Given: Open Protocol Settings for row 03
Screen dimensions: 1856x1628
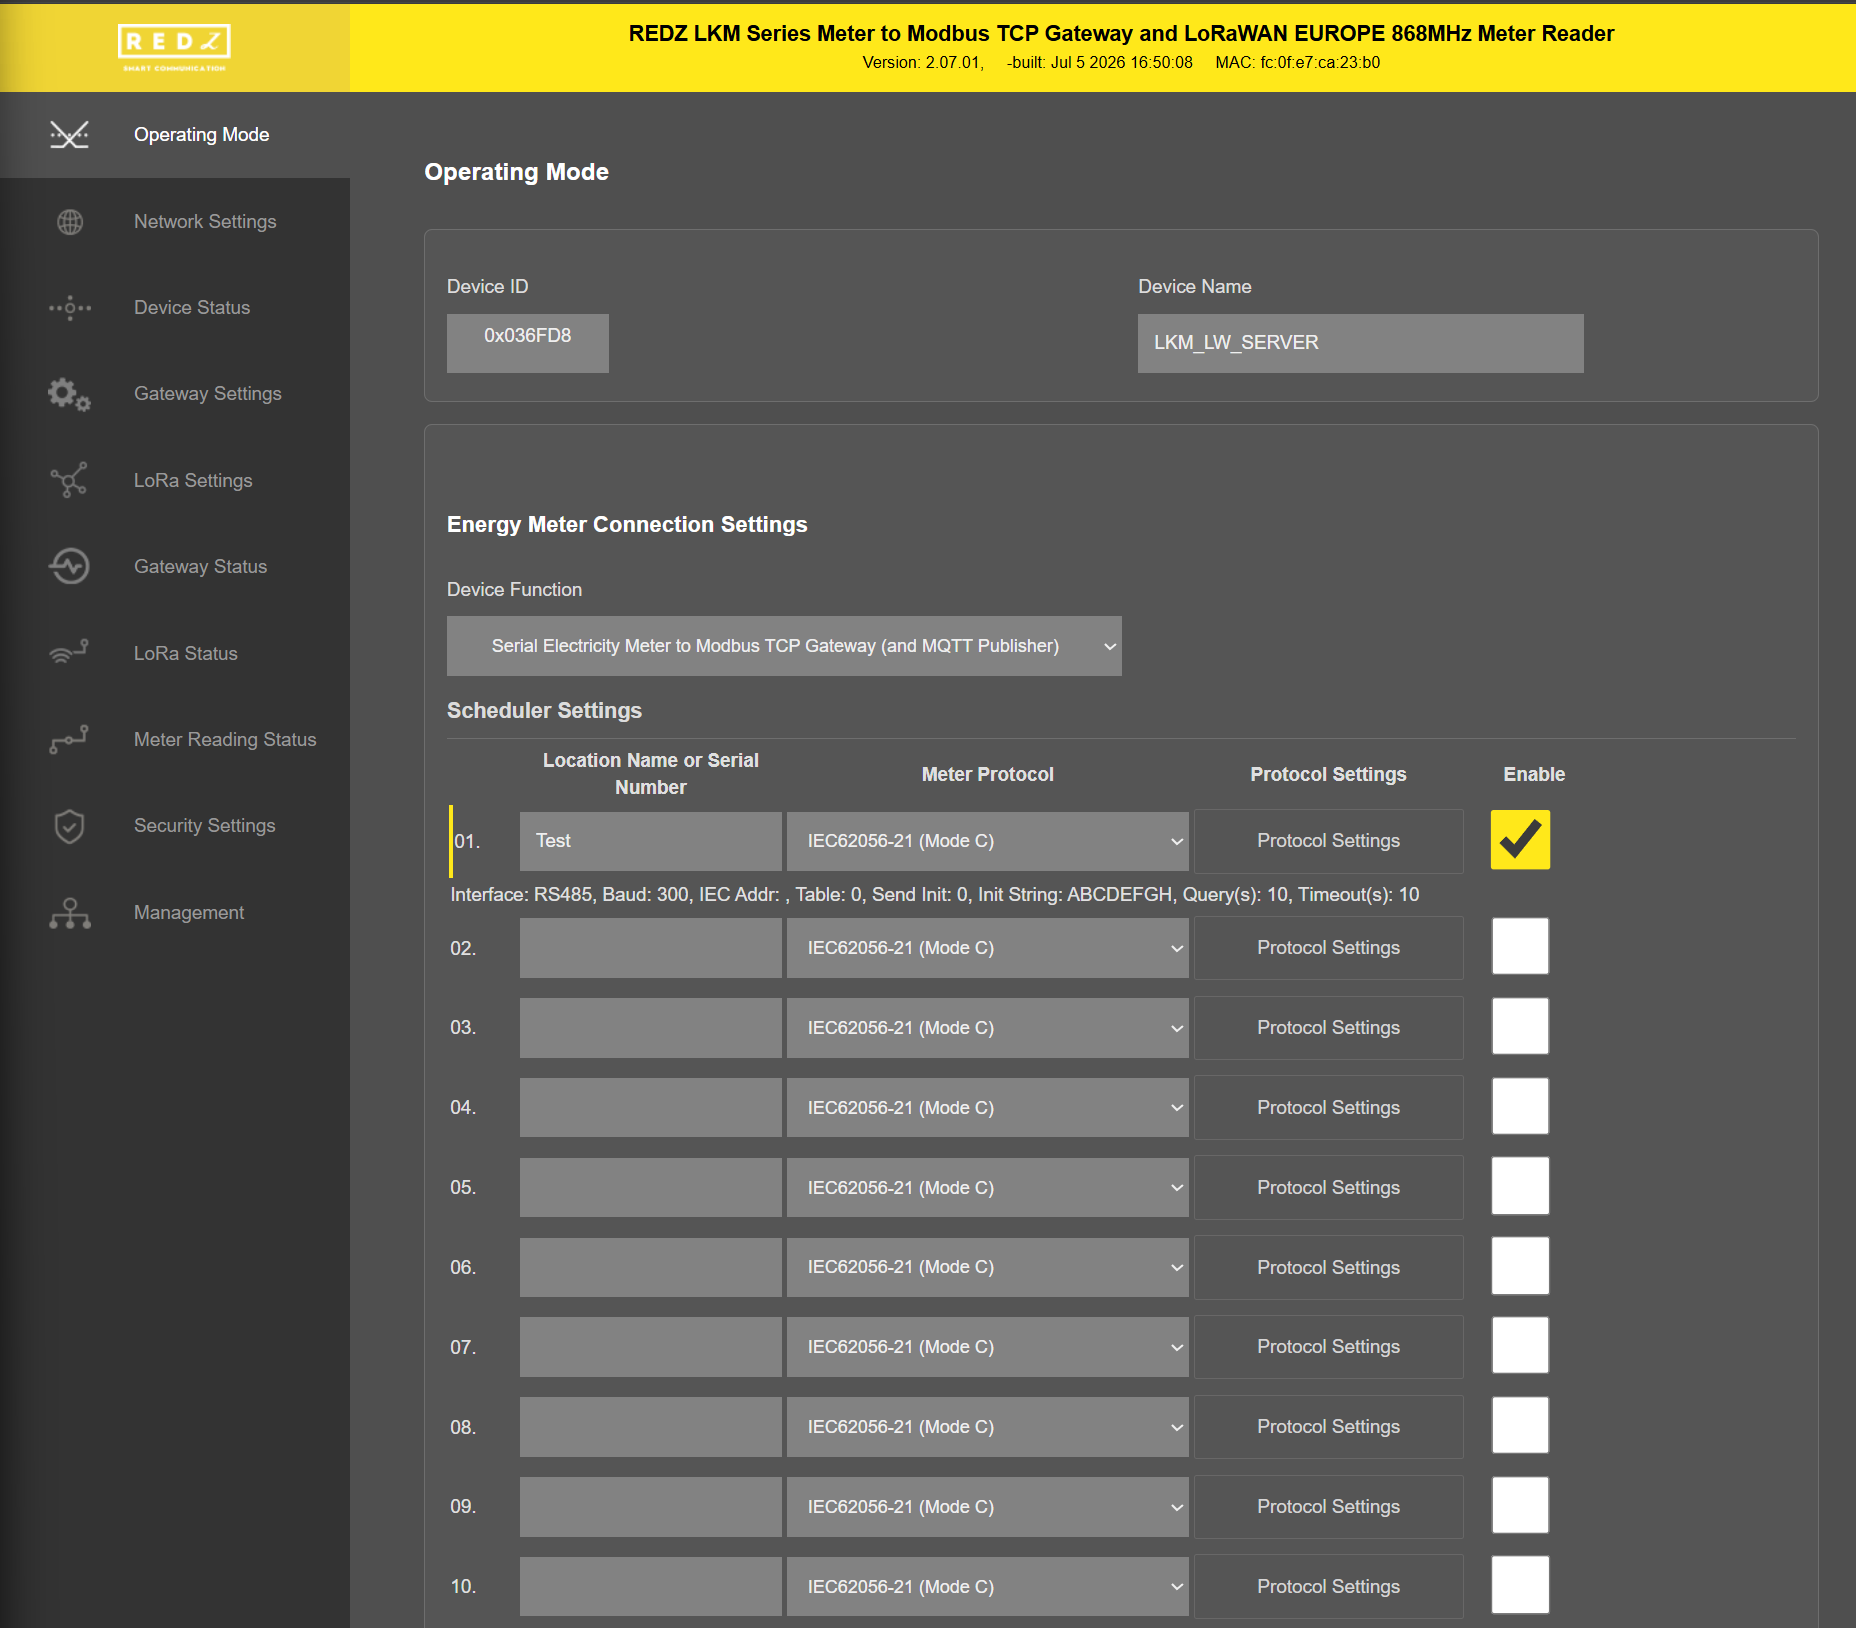Looking at the screenshot, I should [1329, 1028].
